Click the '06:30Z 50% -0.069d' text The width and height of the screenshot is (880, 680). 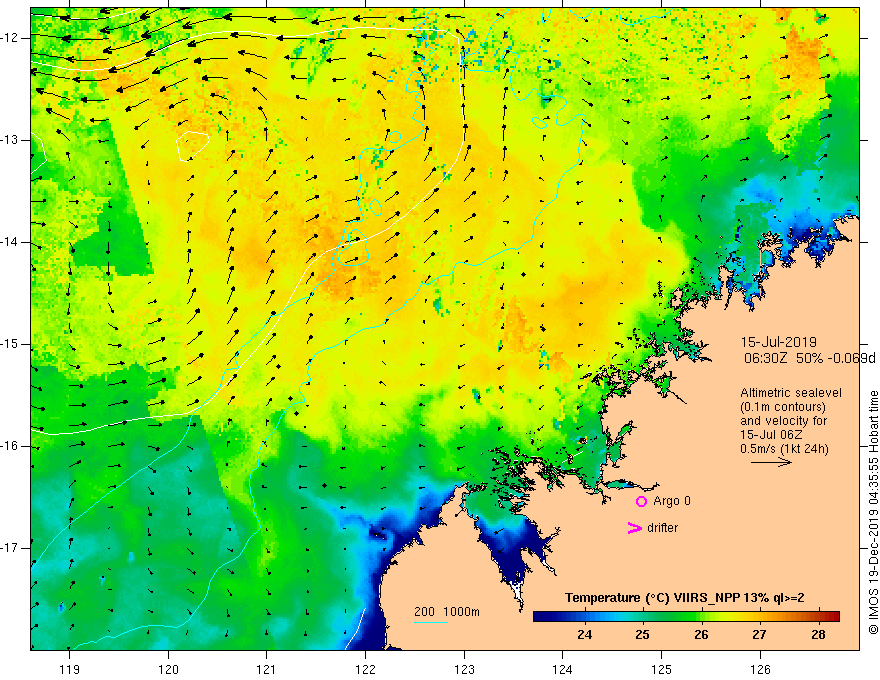[810, 358]
